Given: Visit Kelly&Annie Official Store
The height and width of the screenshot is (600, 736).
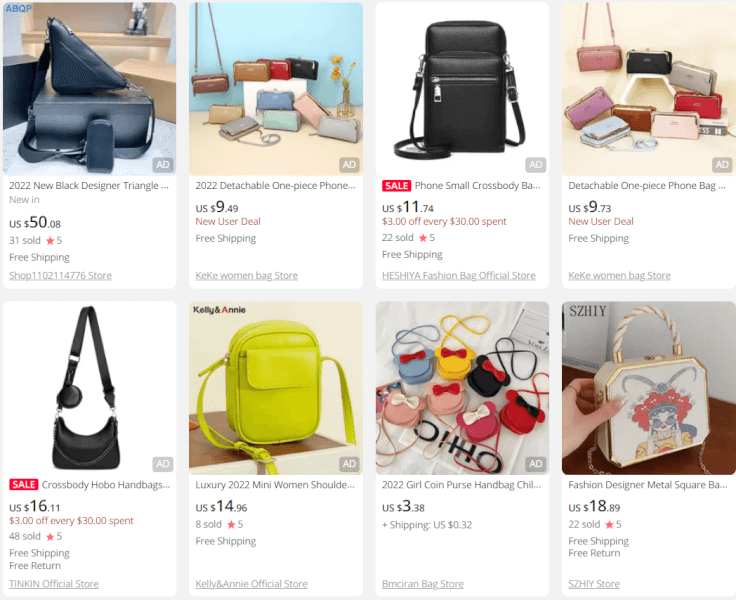Looking at the screenshot, I should pos(252,584).
